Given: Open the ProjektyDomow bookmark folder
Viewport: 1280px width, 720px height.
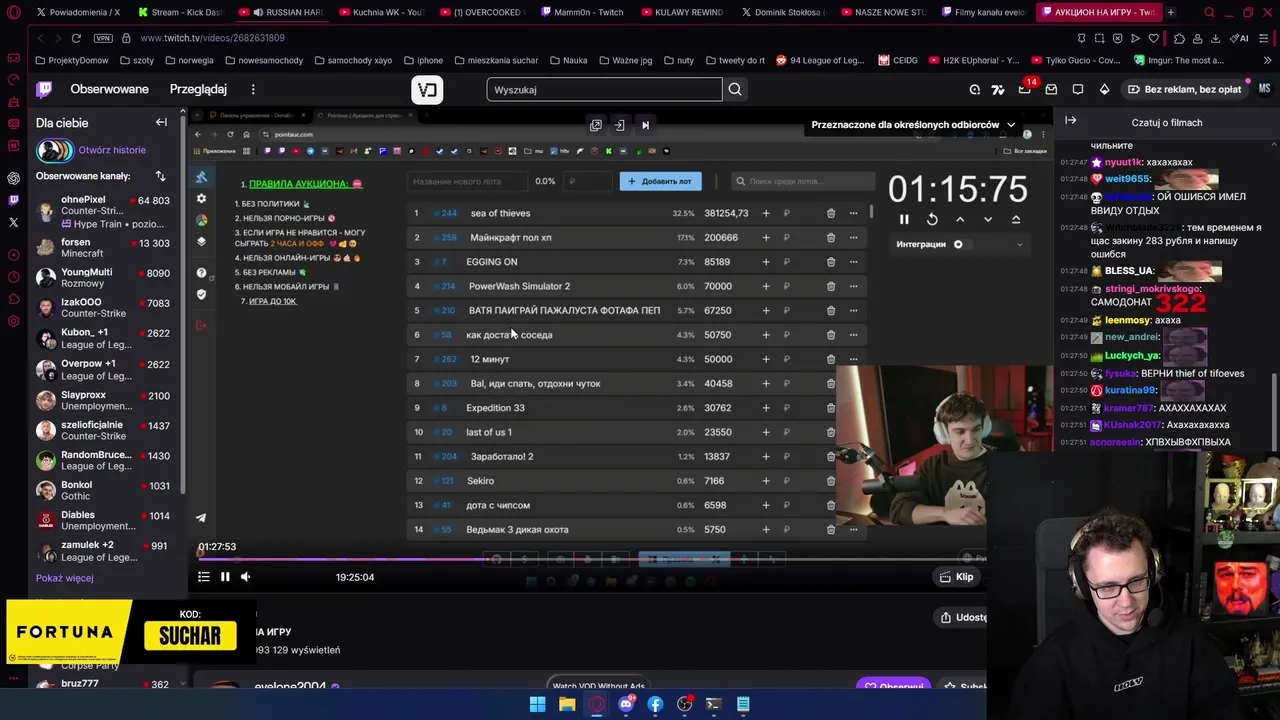Looking at the screenshot, I should point(72,60).
